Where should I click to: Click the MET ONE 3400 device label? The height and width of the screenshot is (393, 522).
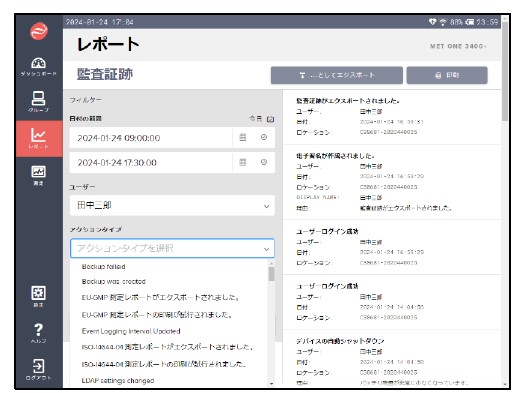click(458, 46)
